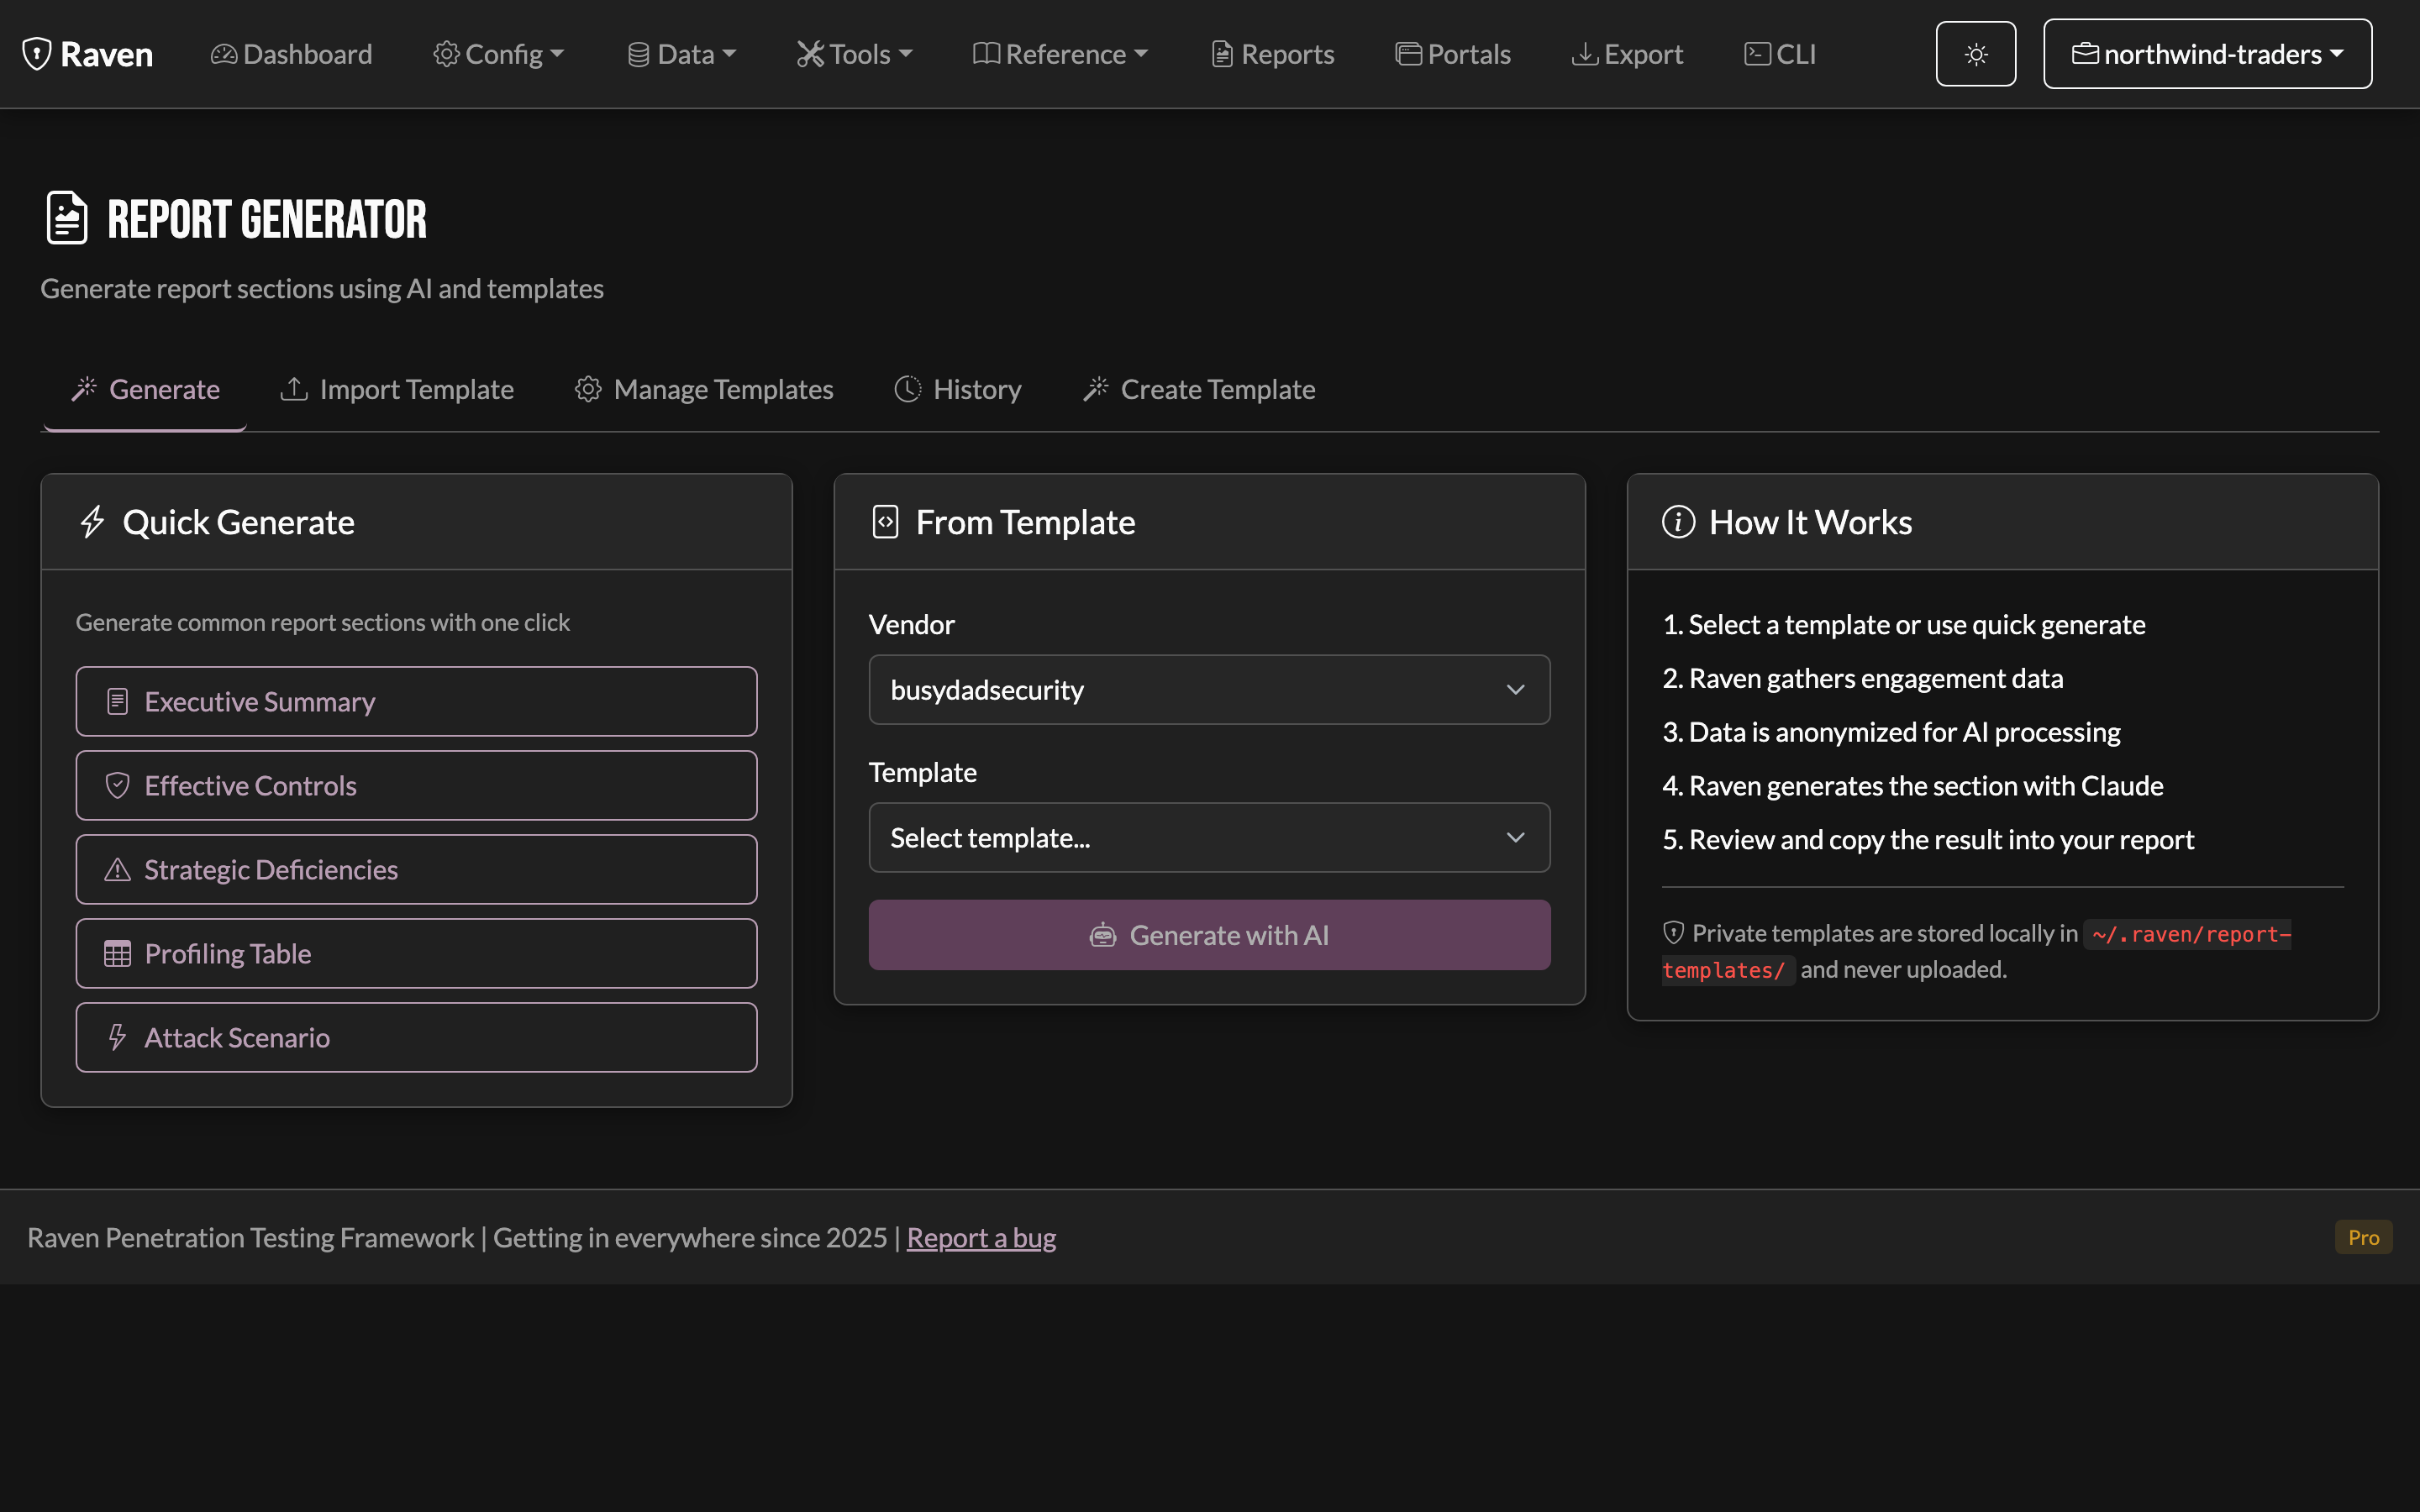Screen dimensions: 2420x1512
Task: Click the Export download icon
Action: [1584, 54]
